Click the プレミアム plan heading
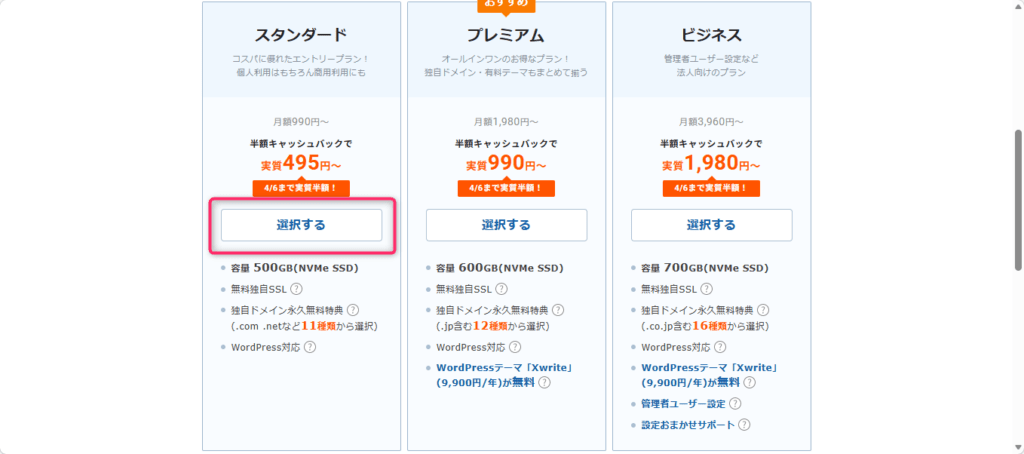This screenshot has height=454, width=1024. click(506, 34)
